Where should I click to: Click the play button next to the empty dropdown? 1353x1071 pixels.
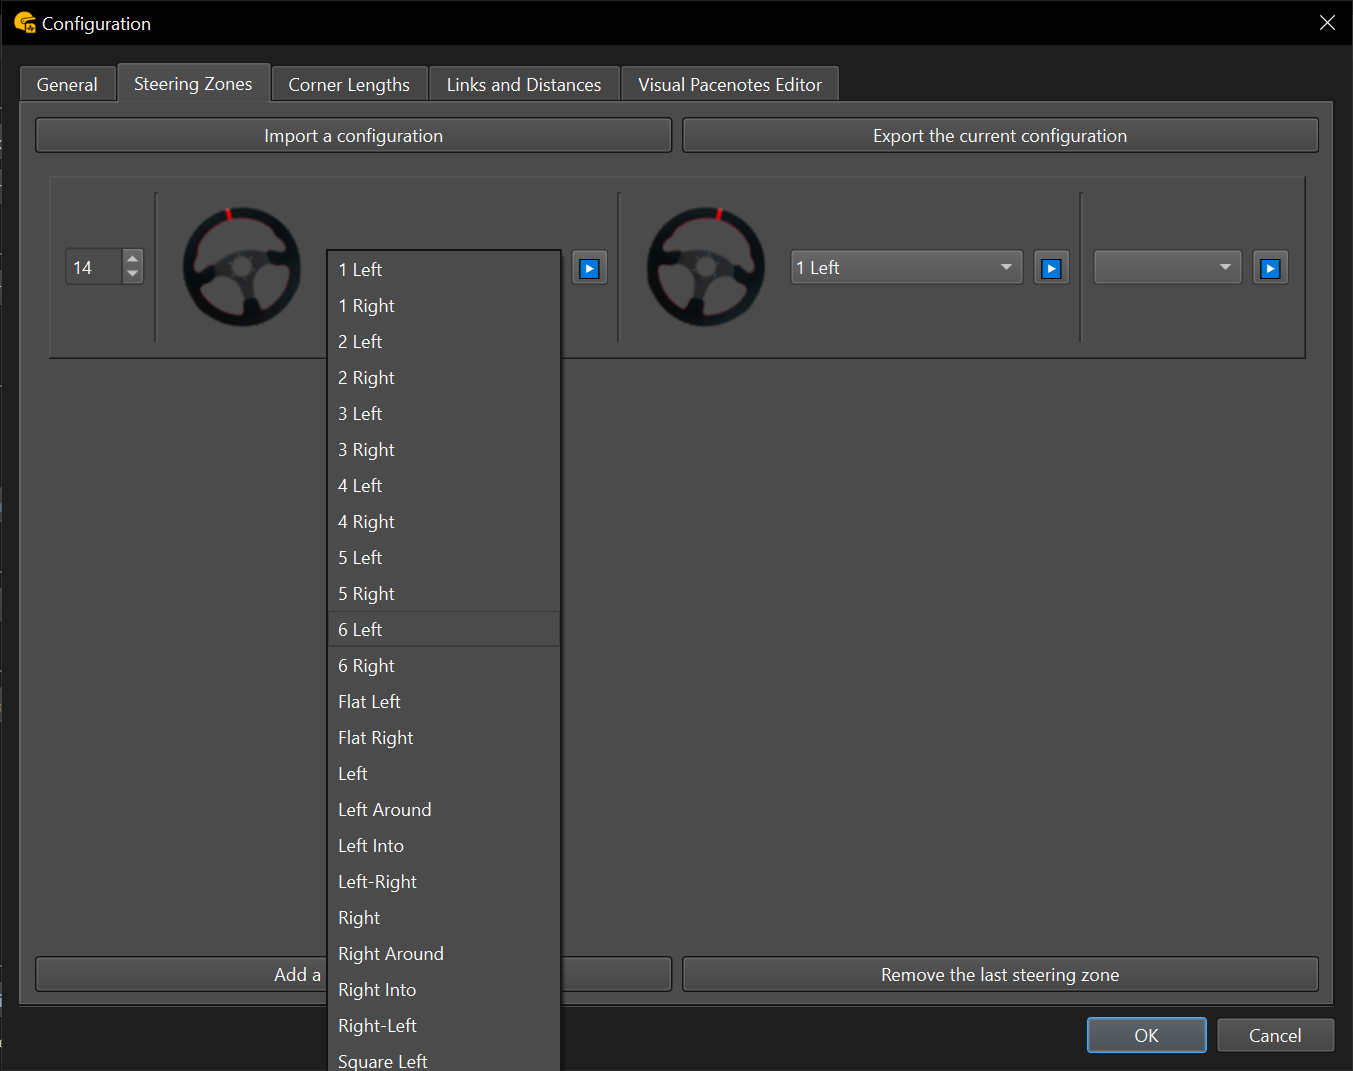coord(1270,268)
